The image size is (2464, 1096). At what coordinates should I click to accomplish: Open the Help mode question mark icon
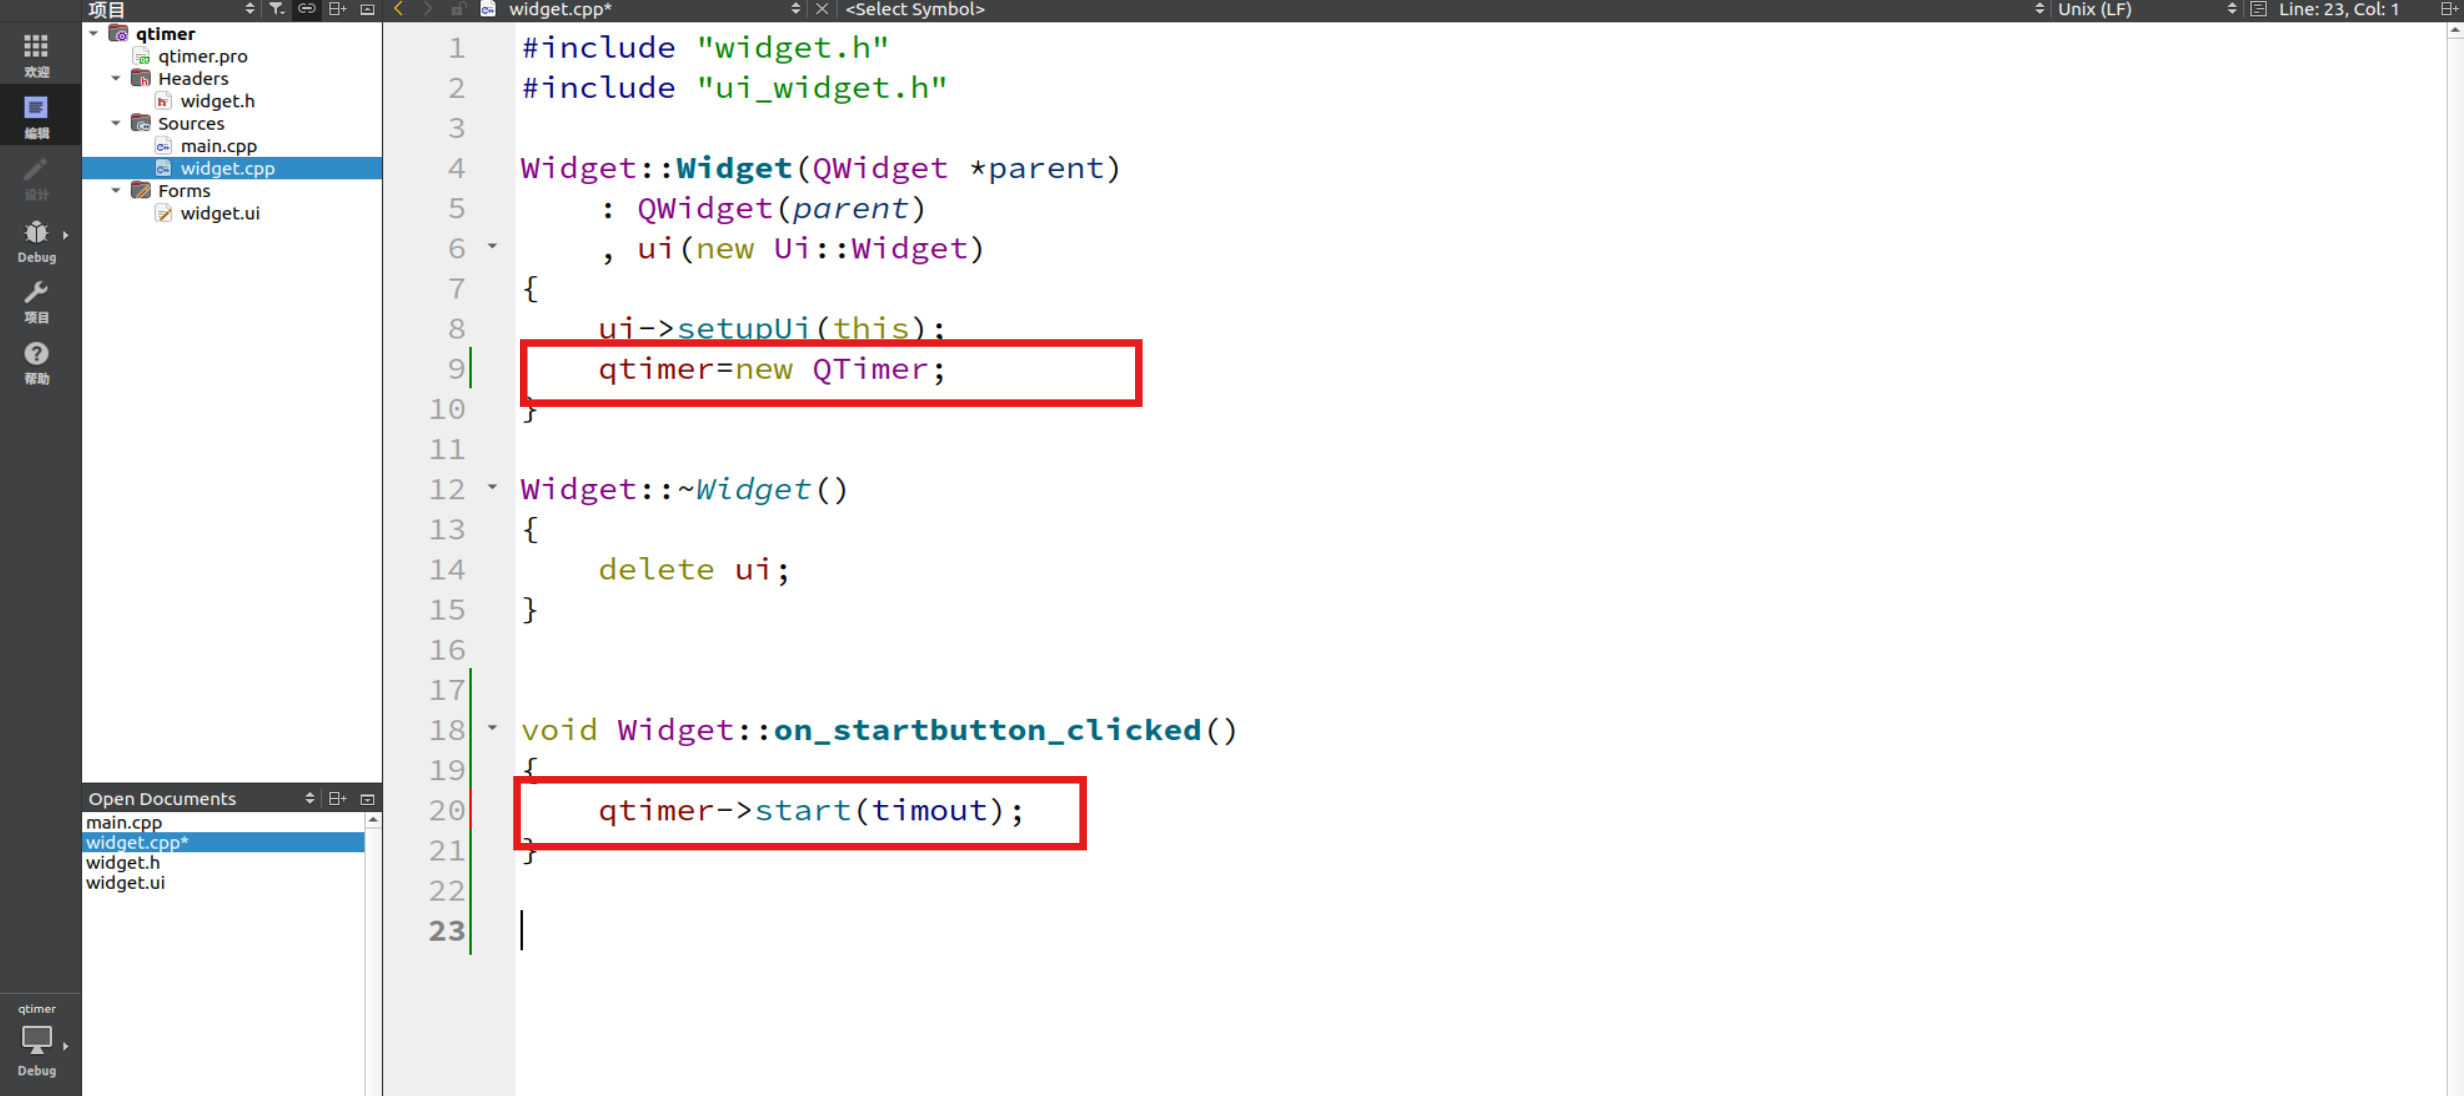[36, 355]
